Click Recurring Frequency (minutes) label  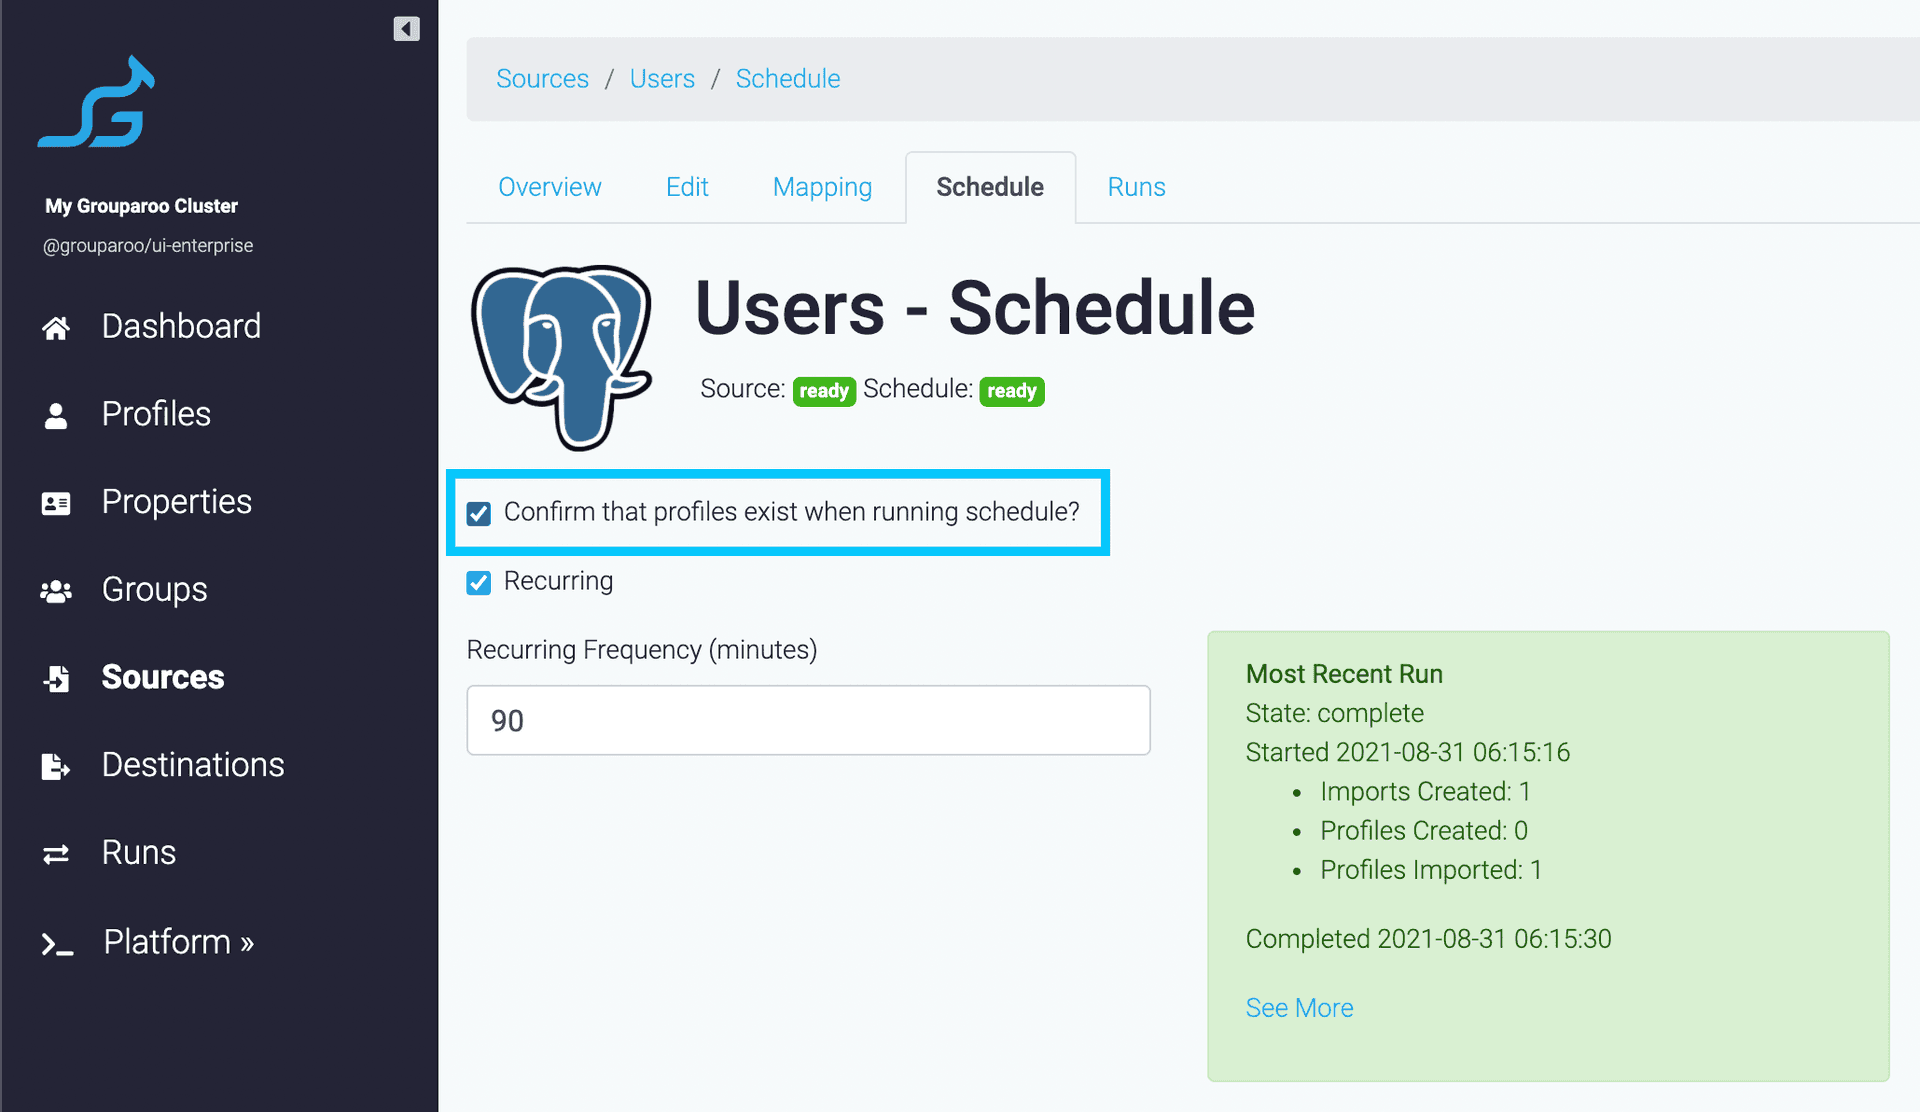point(642,650)
